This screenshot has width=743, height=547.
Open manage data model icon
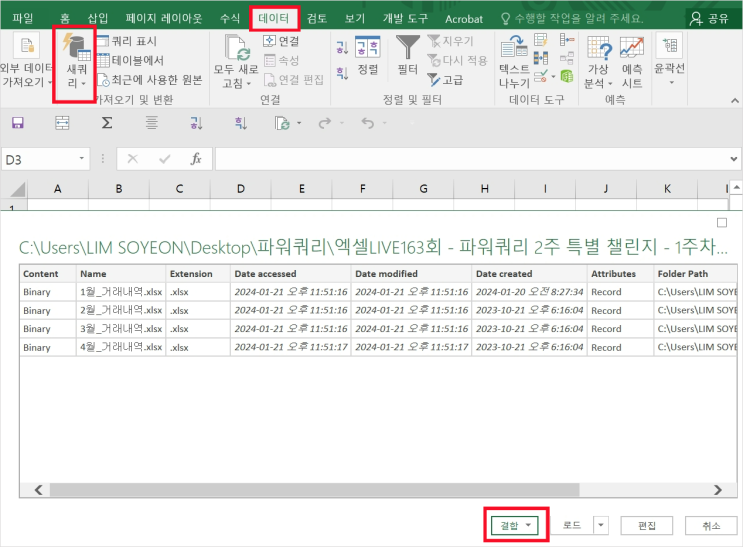point(567,76)
